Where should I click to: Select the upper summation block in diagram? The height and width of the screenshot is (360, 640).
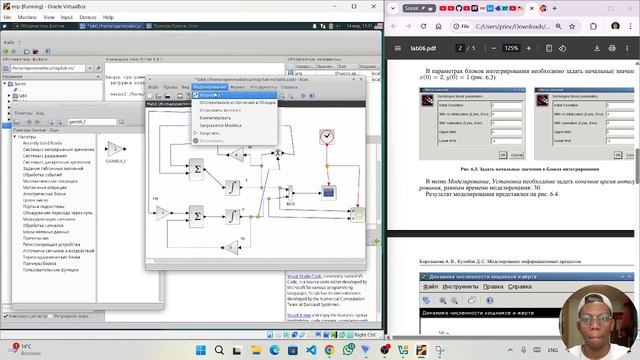pyautogui.click(x=197, y=169)
